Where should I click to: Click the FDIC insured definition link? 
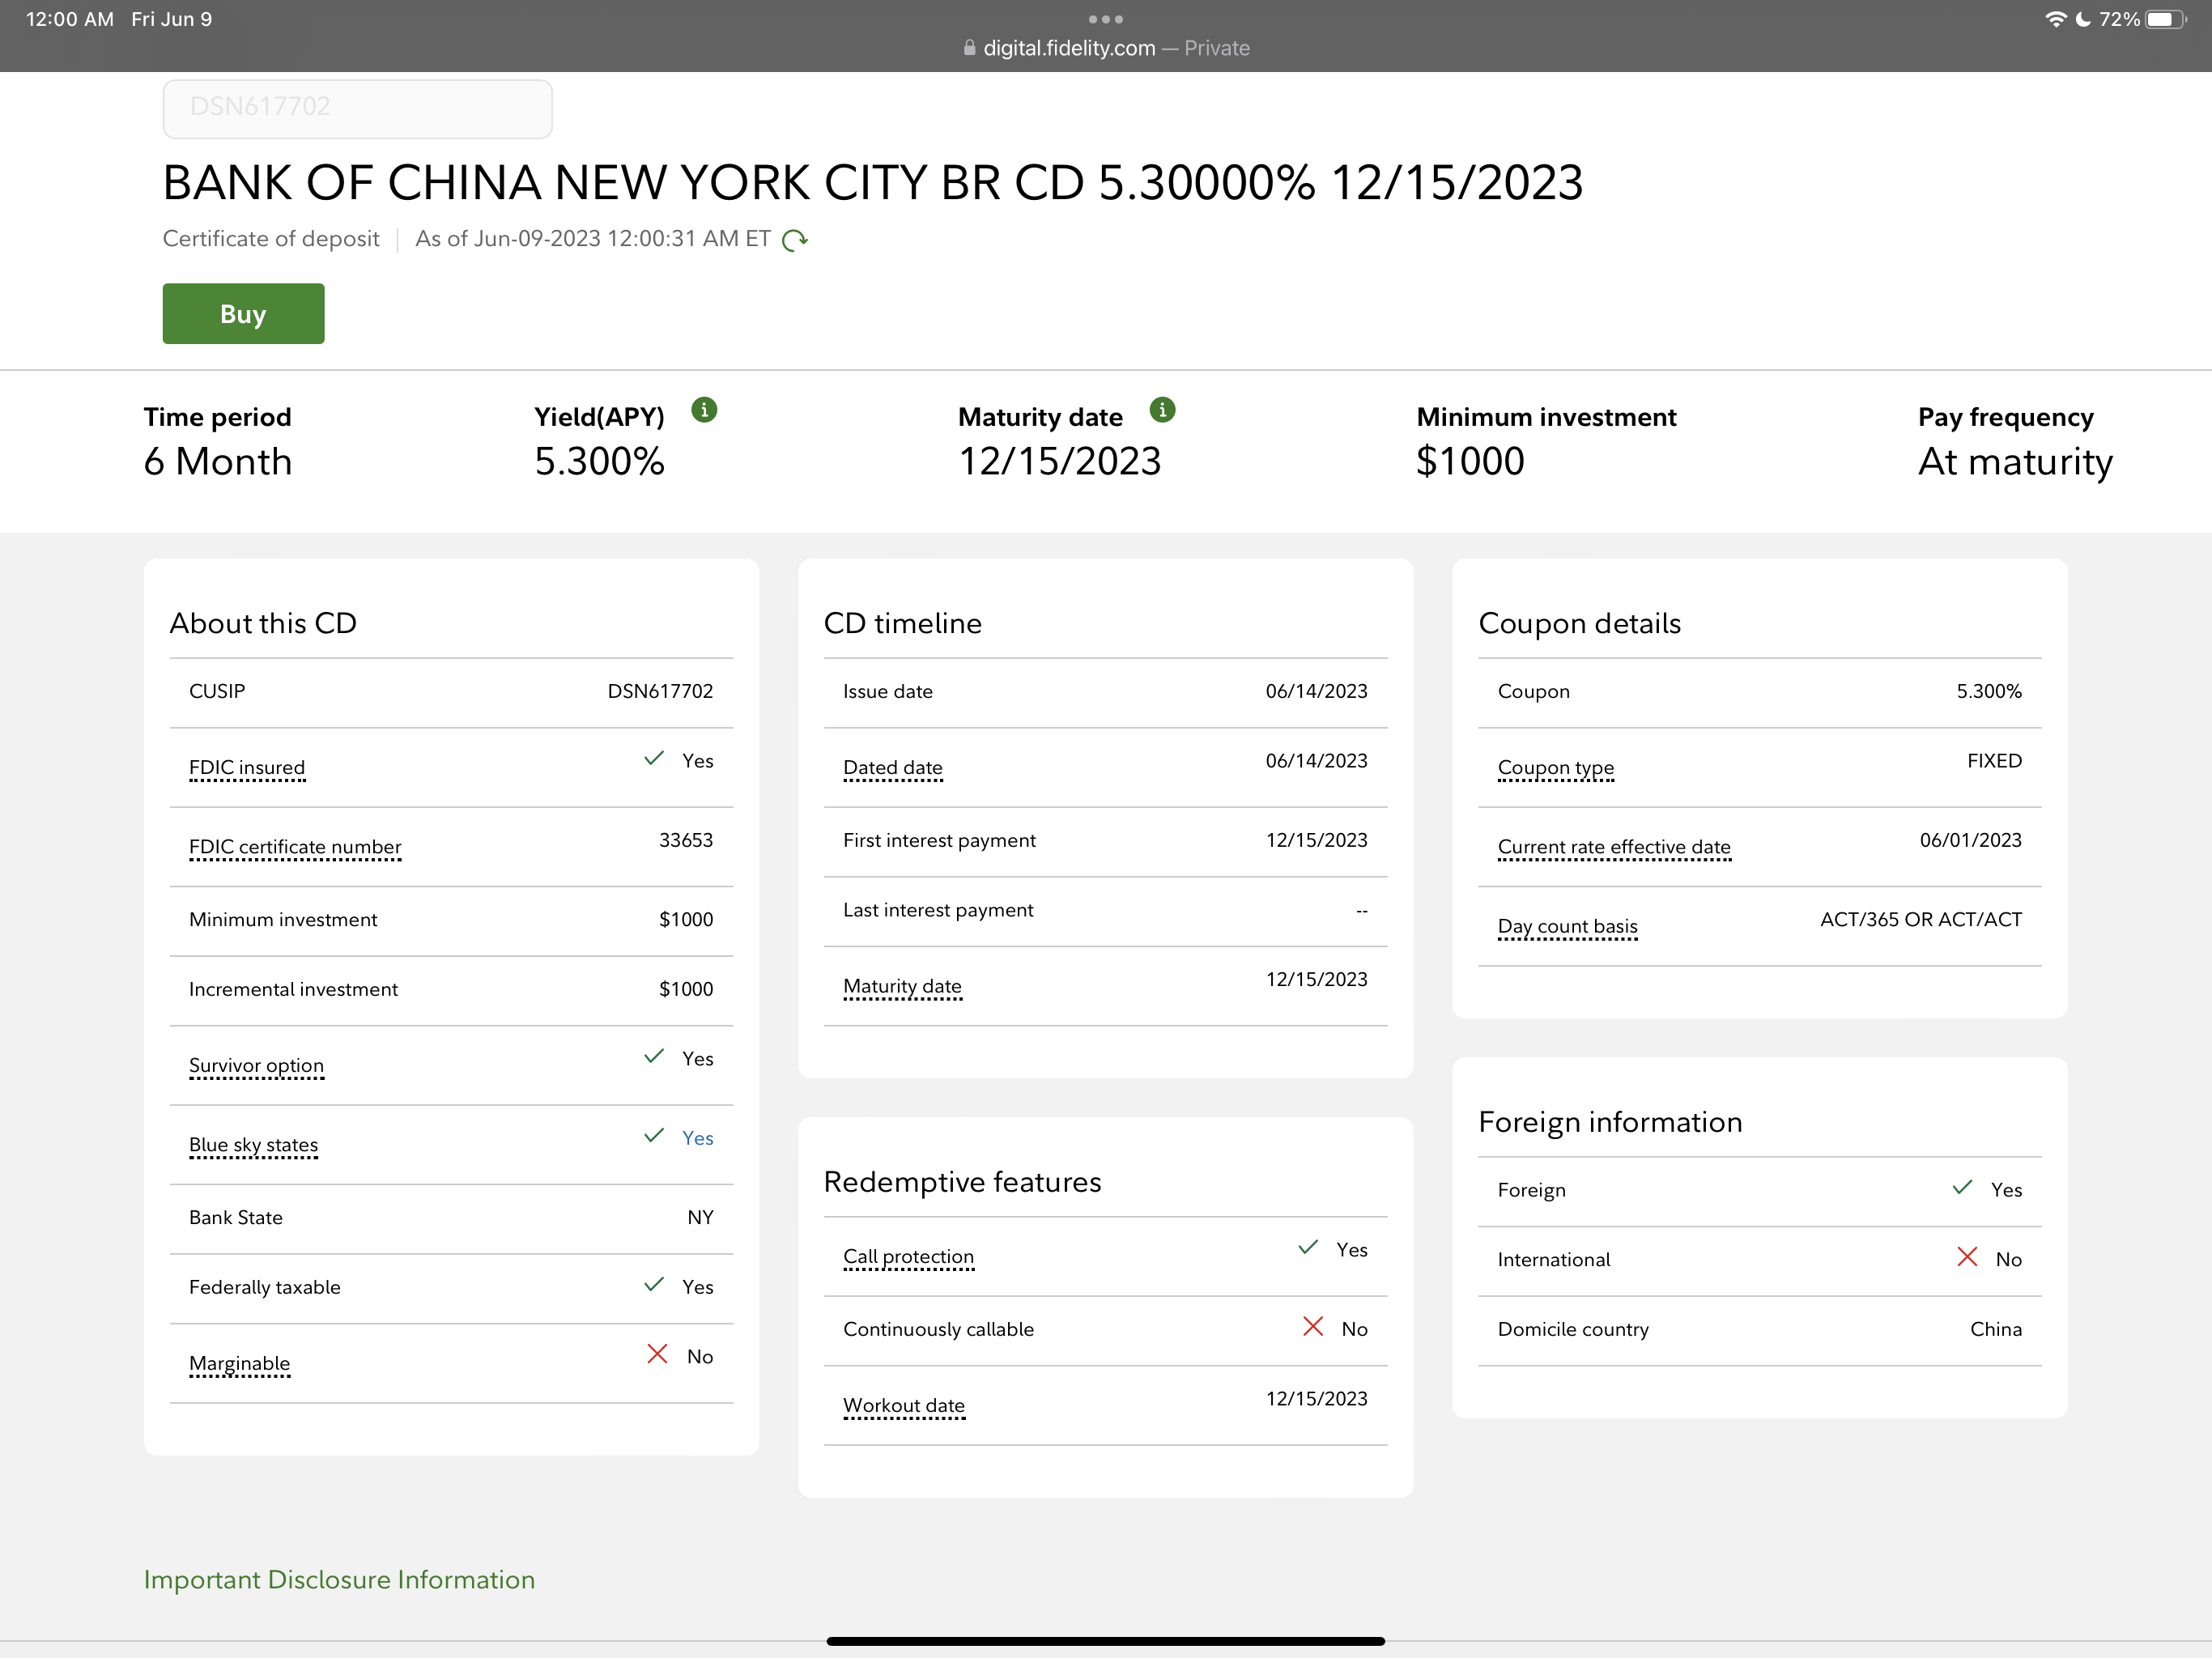[247, 768]
